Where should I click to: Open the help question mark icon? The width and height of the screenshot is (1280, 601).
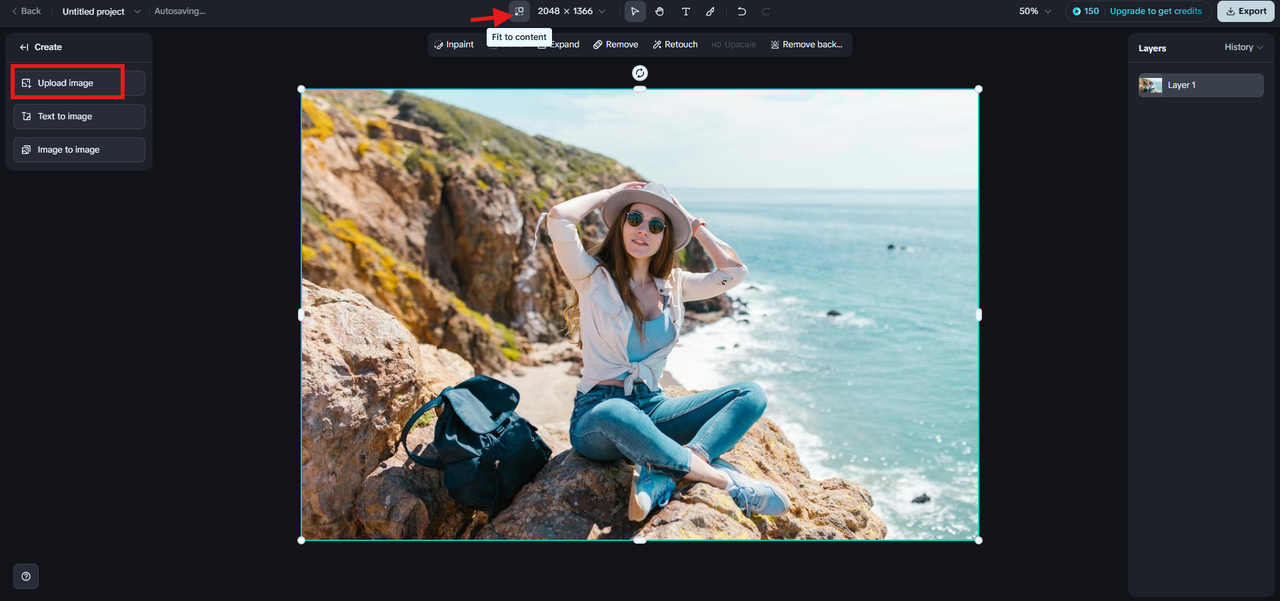[26, 576]
